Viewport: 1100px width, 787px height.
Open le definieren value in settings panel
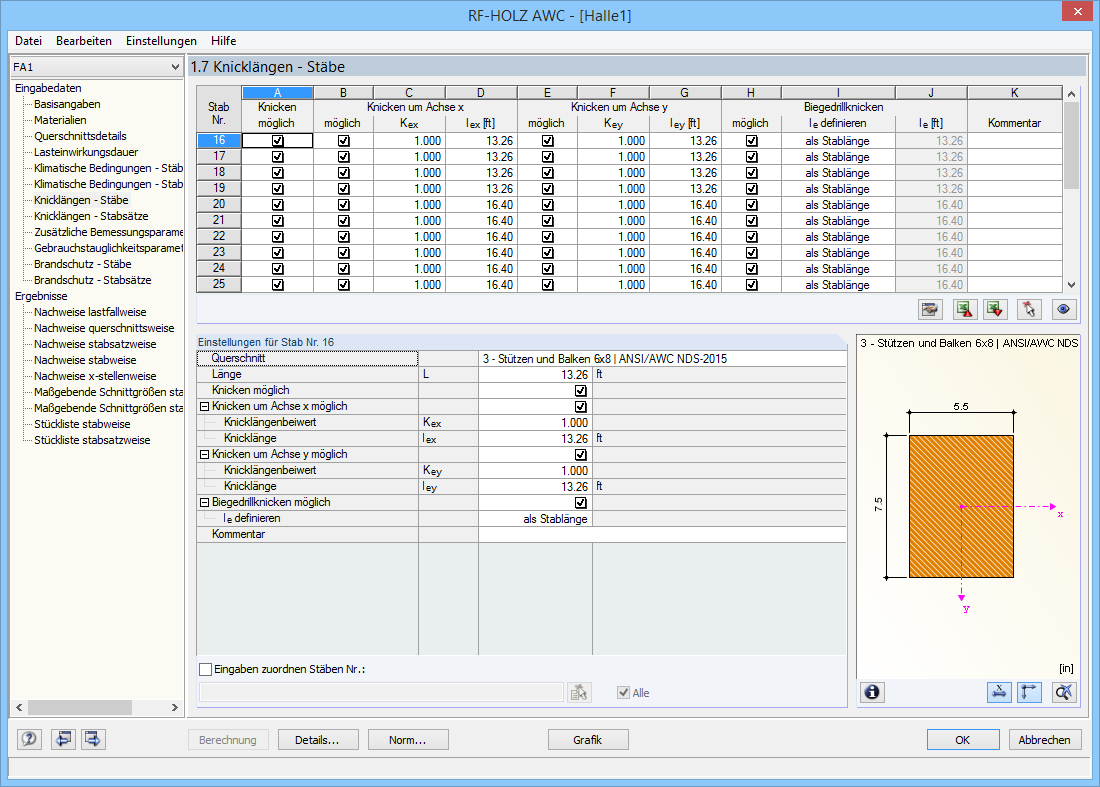[536, 519]
